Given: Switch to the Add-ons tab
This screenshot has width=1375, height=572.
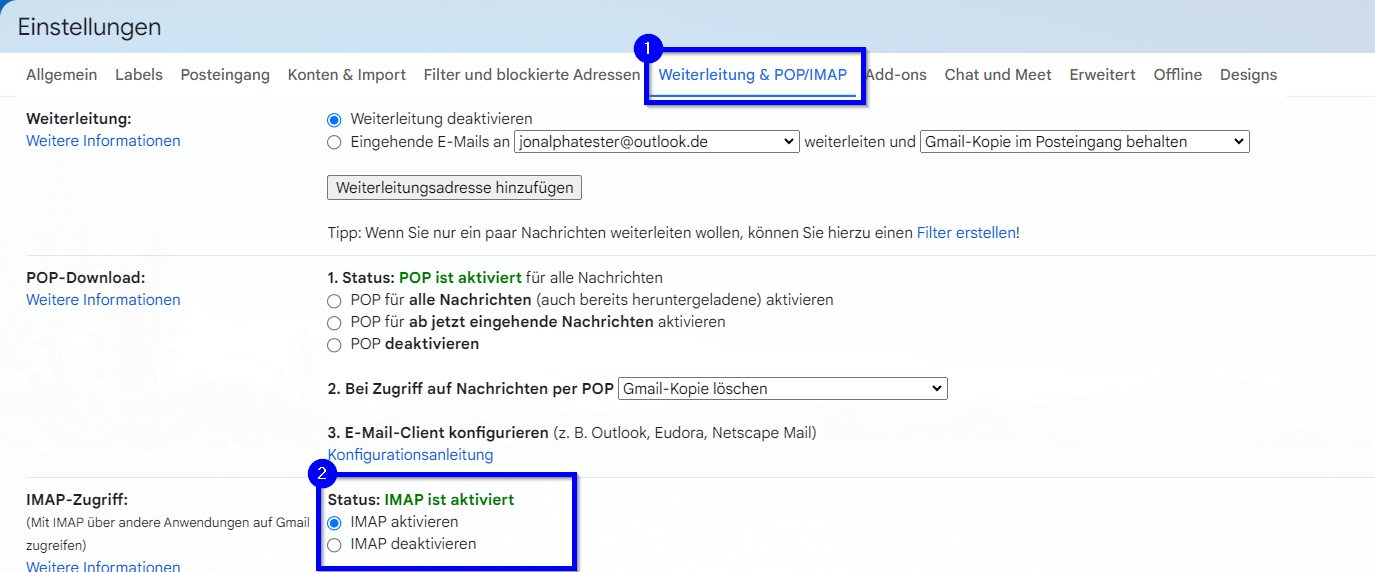Looking at the screenshot, I should 896,75.
